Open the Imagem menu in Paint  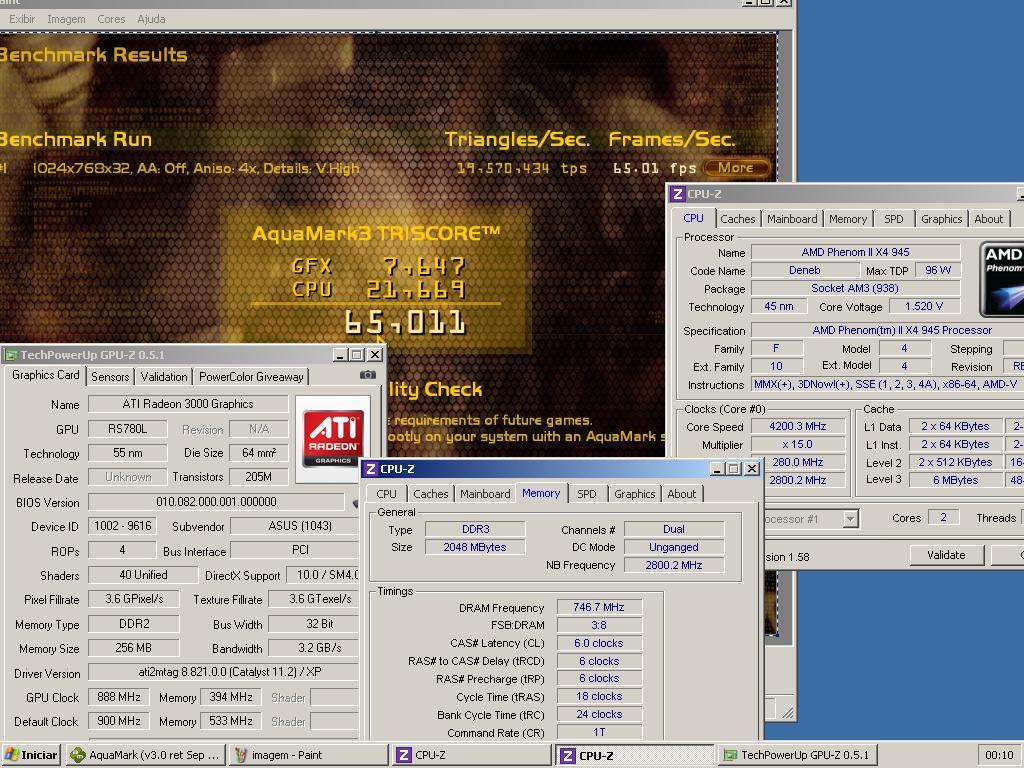pyautogui.click(x=66, y=19)
